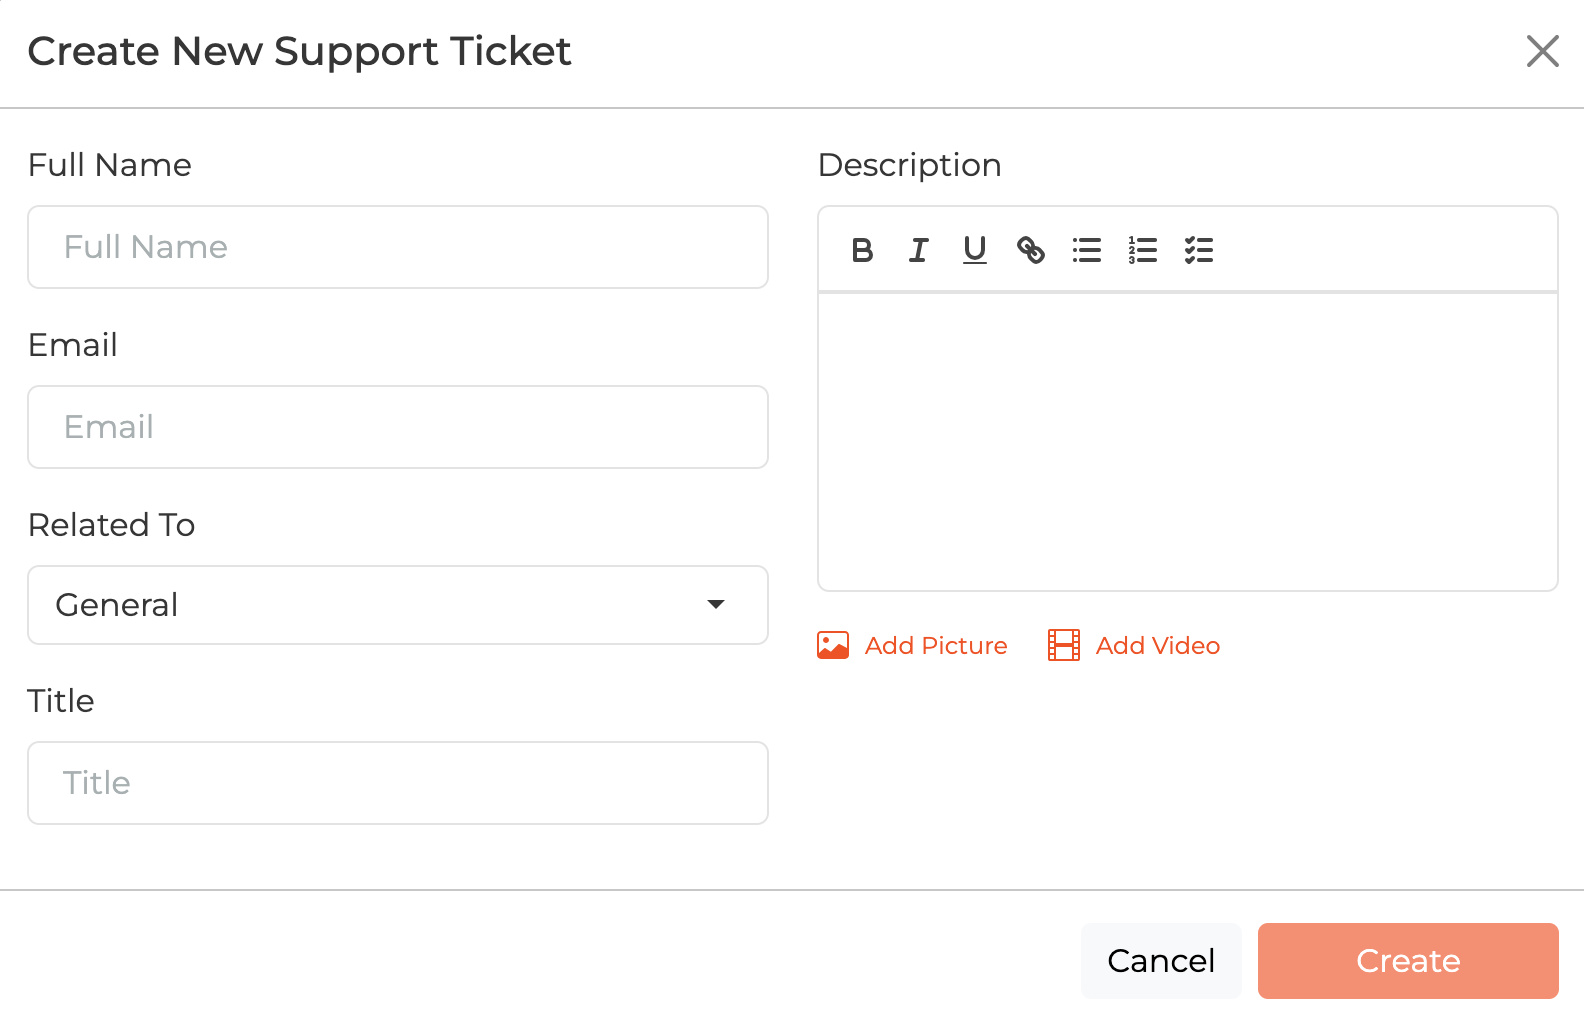
Task: Click inside the Description text area
Action: pos(1187,441)
